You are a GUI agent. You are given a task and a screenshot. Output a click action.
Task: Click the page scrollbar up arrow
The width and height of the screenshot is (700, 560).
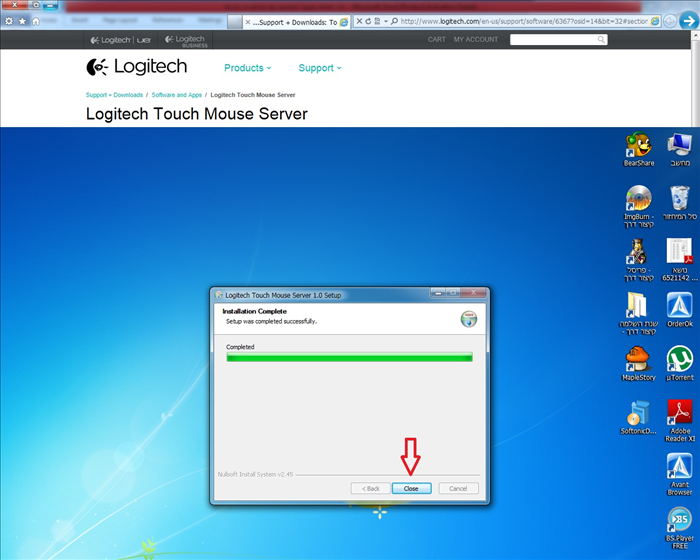tap(696, 35)
